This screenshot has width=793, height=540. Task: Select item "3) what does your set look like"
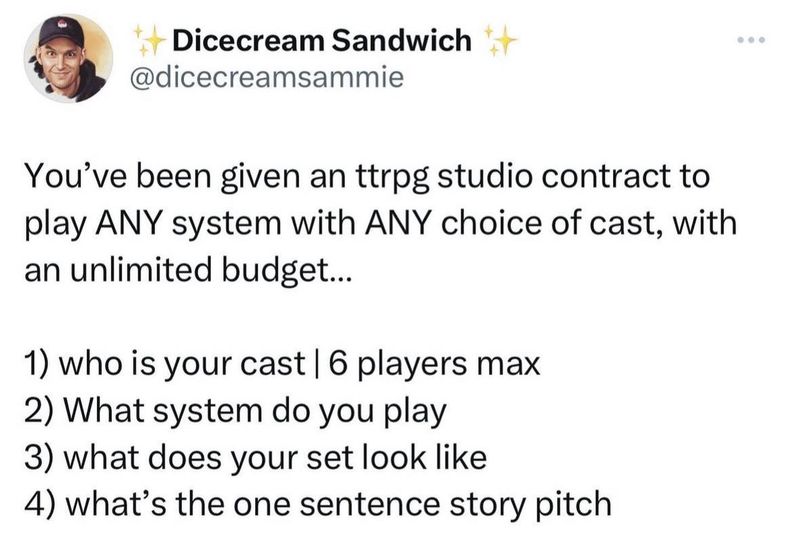click(x=255, y=458)
